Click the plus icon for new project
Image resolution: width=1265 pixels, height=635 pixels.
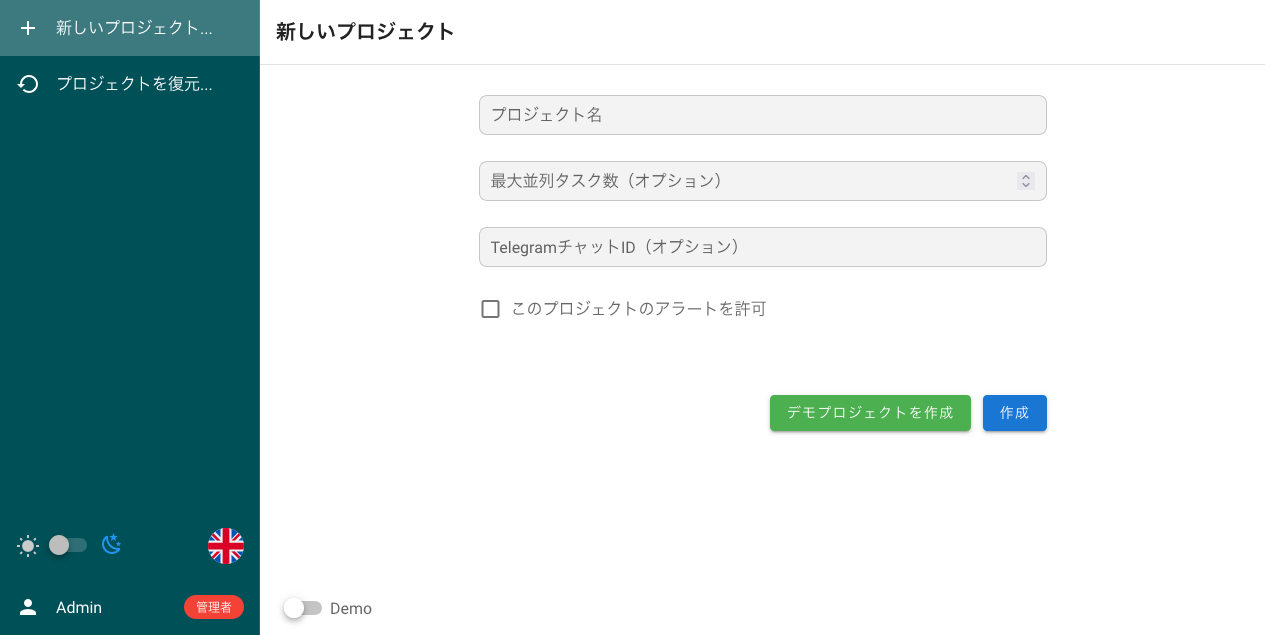click(28, 28)
